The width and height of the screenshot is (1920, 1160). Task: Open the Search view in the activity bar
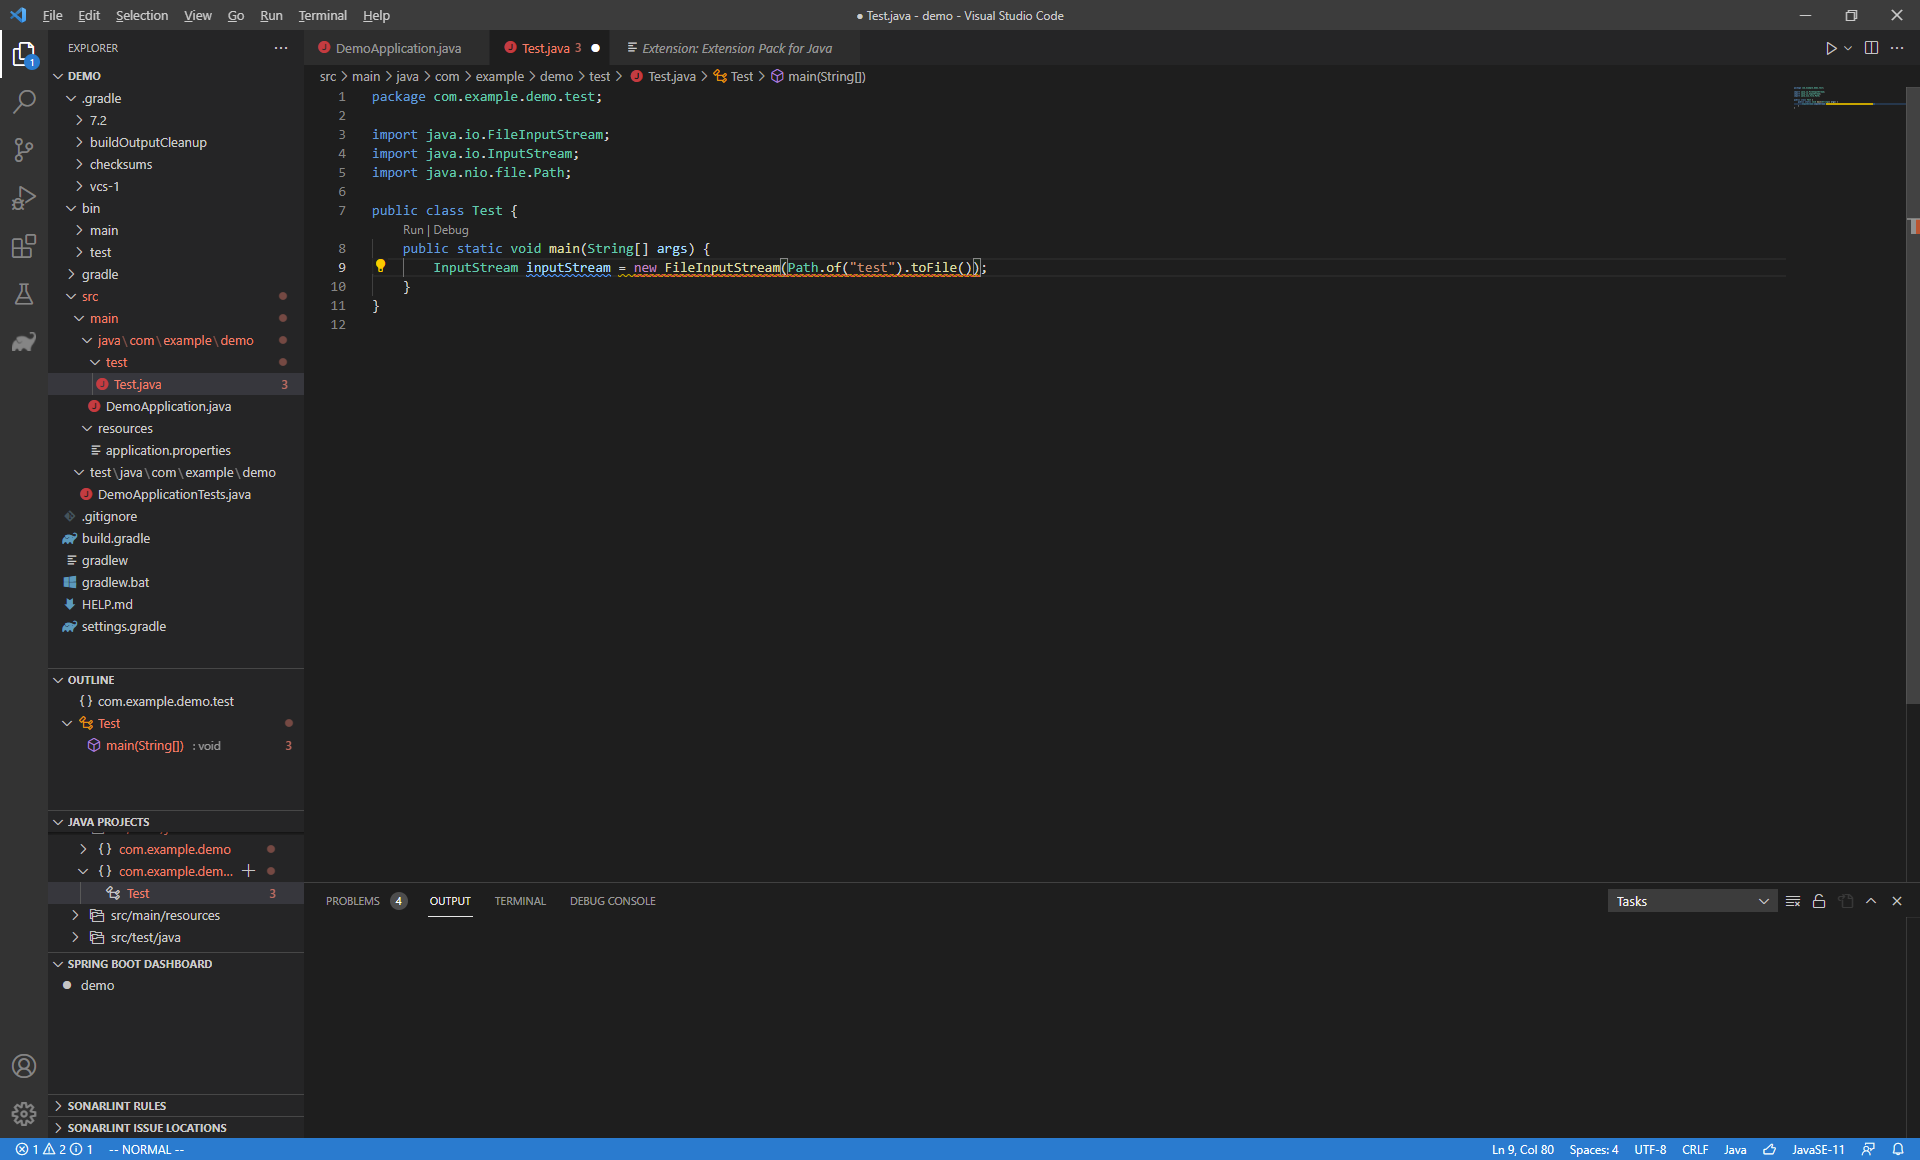tap(24, 101)
